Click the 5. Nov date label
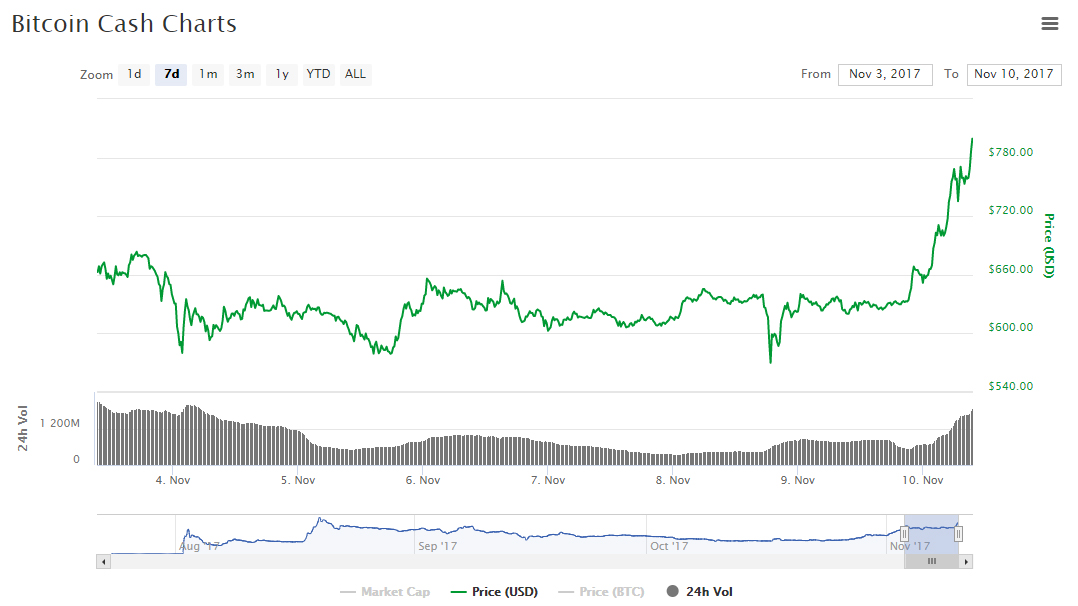 pos(298,480)
